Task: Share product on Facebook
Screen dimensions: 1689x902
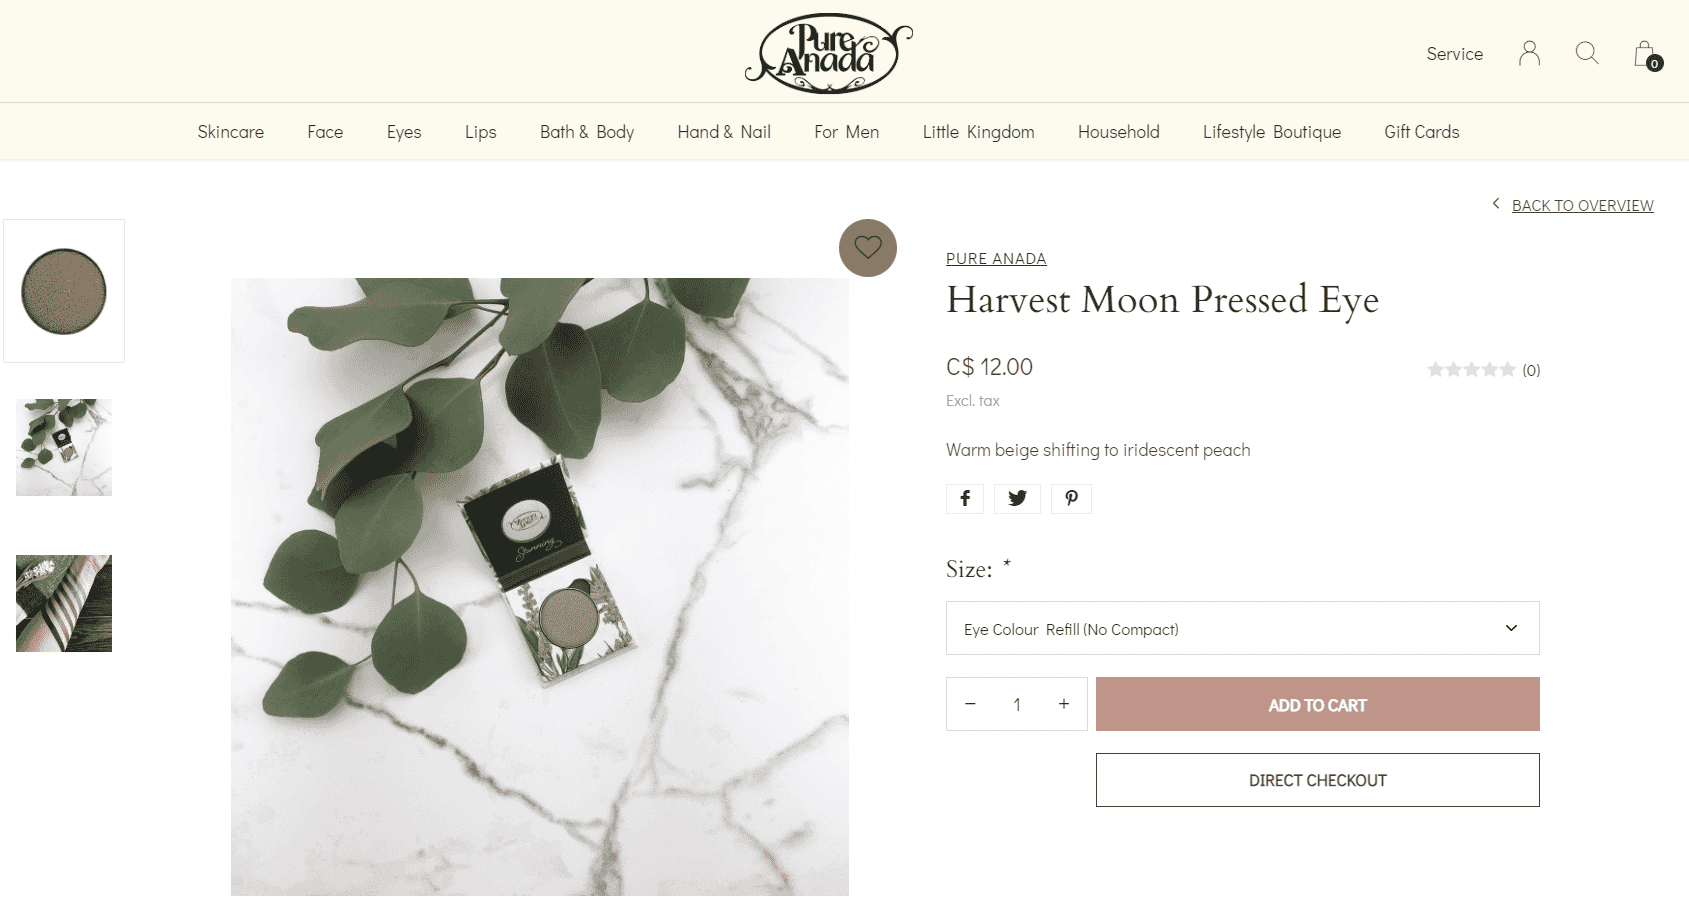Action: point(965,498)
